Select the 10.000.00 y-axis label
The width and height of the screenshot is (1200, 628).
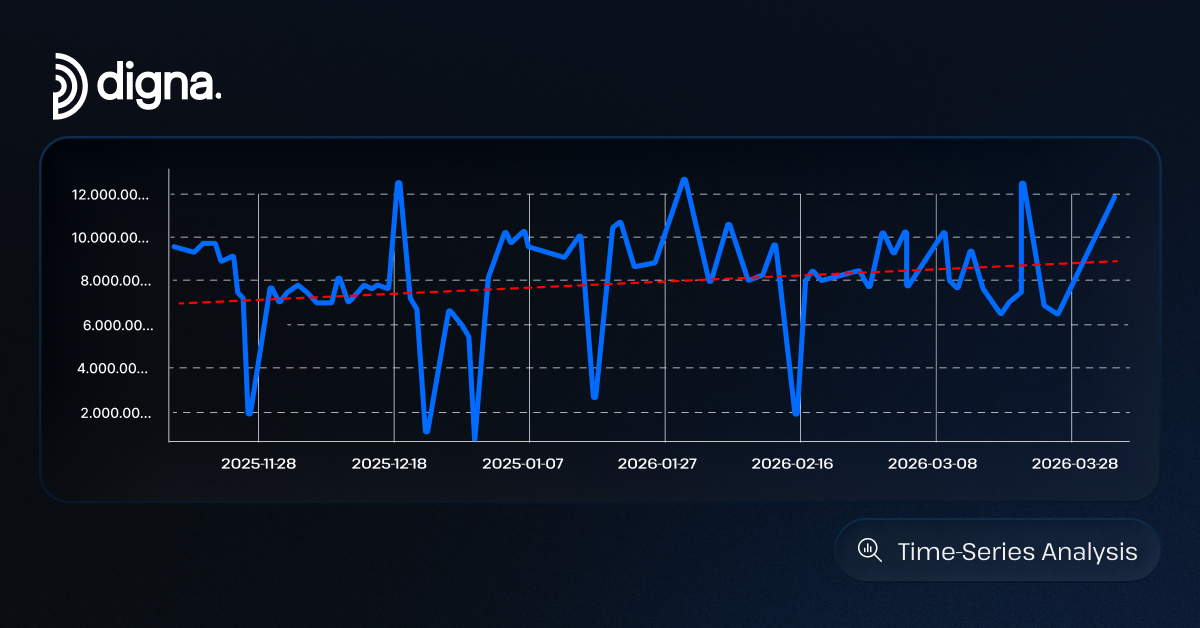109,238
